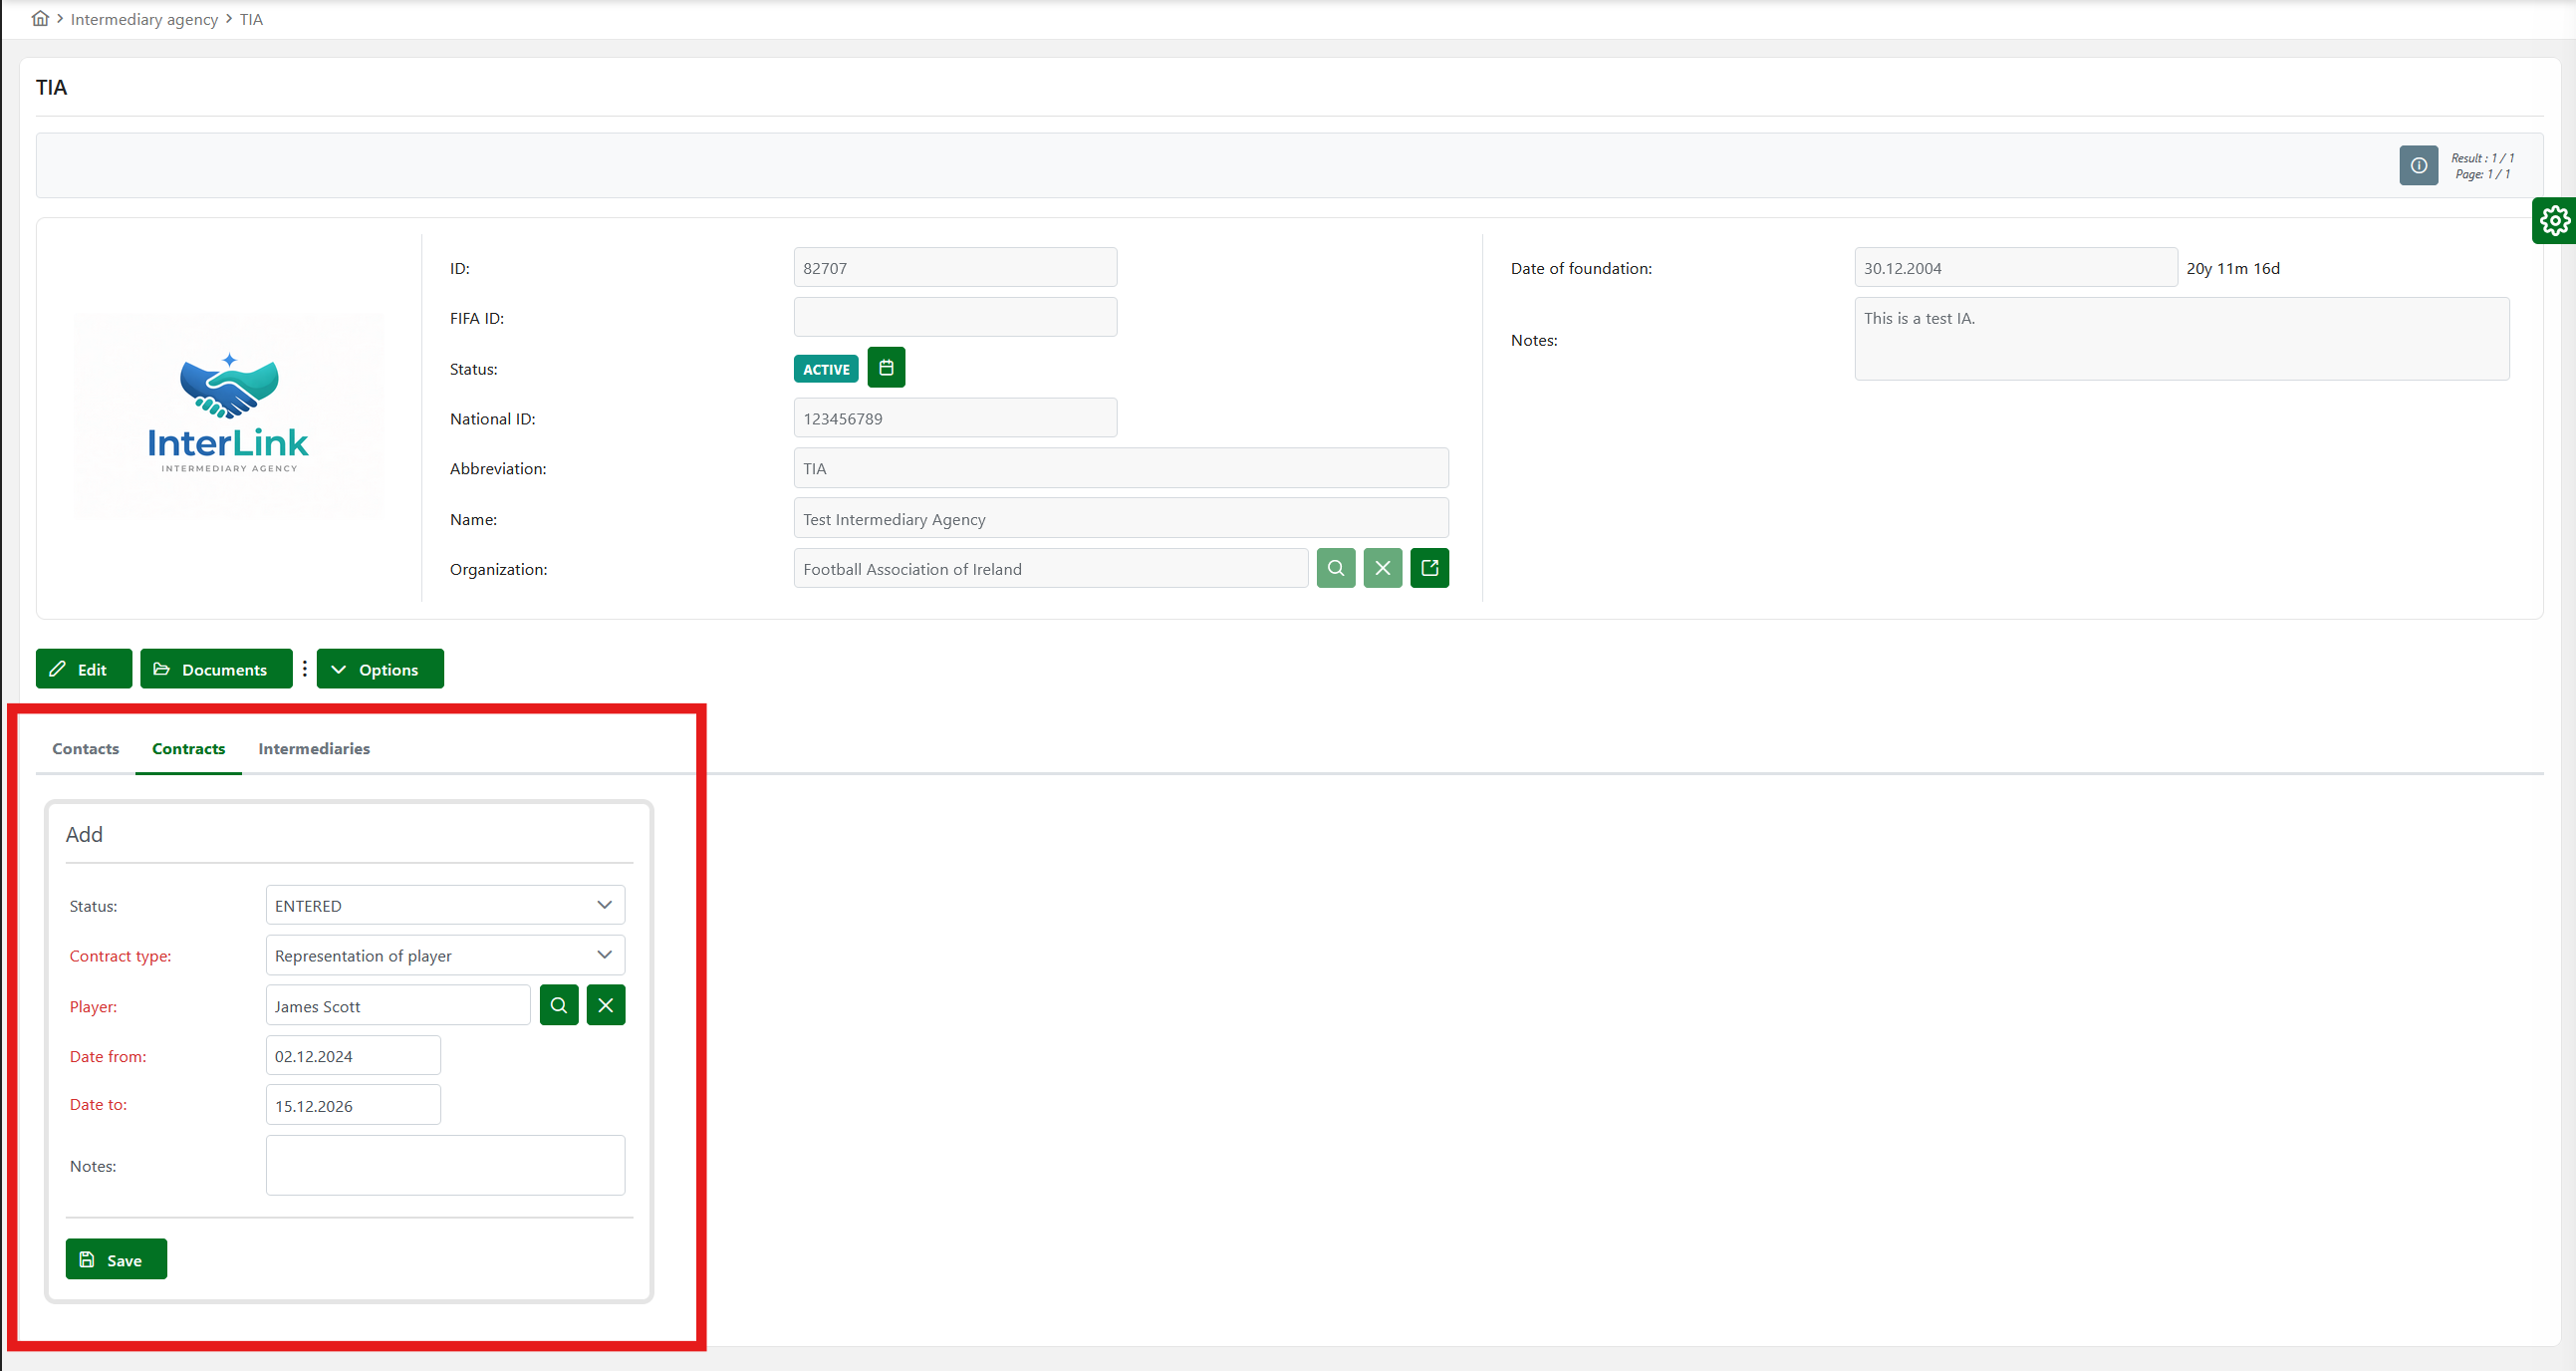Open the green settings gear panel
2576x1371 pixels.
click(2554, 220)
